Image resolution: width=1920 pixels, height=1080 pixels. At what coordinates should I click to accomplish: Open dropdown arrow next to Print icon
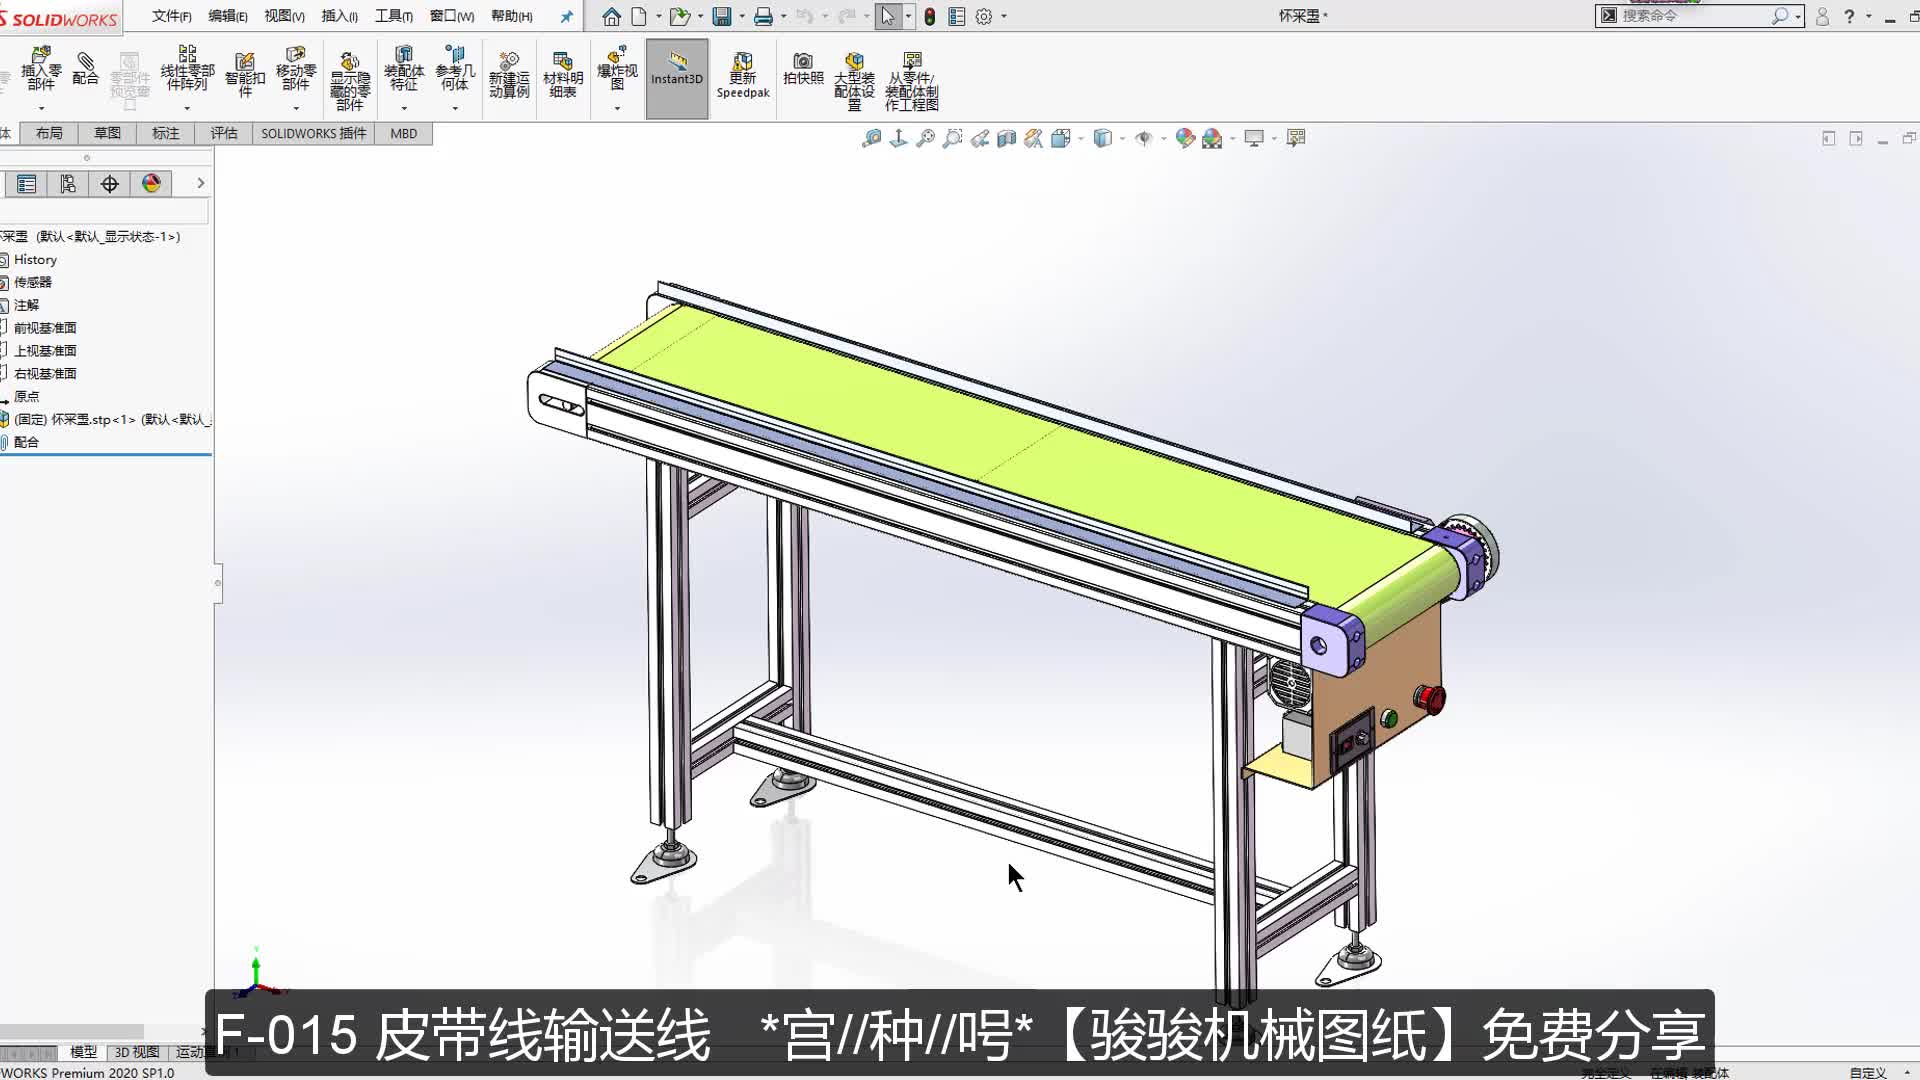[783, 16]
